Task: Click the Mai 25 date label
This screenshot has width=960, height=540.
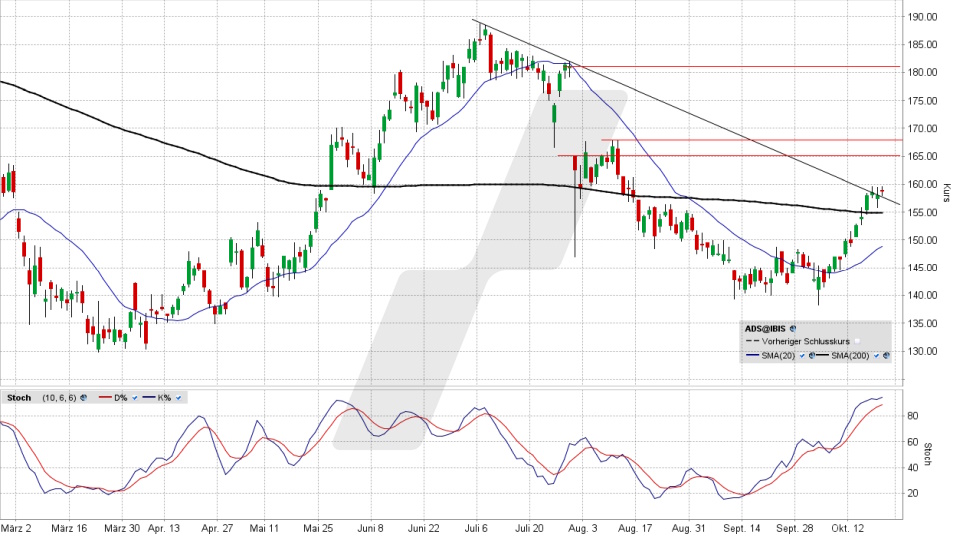Action: click(318, 528)
